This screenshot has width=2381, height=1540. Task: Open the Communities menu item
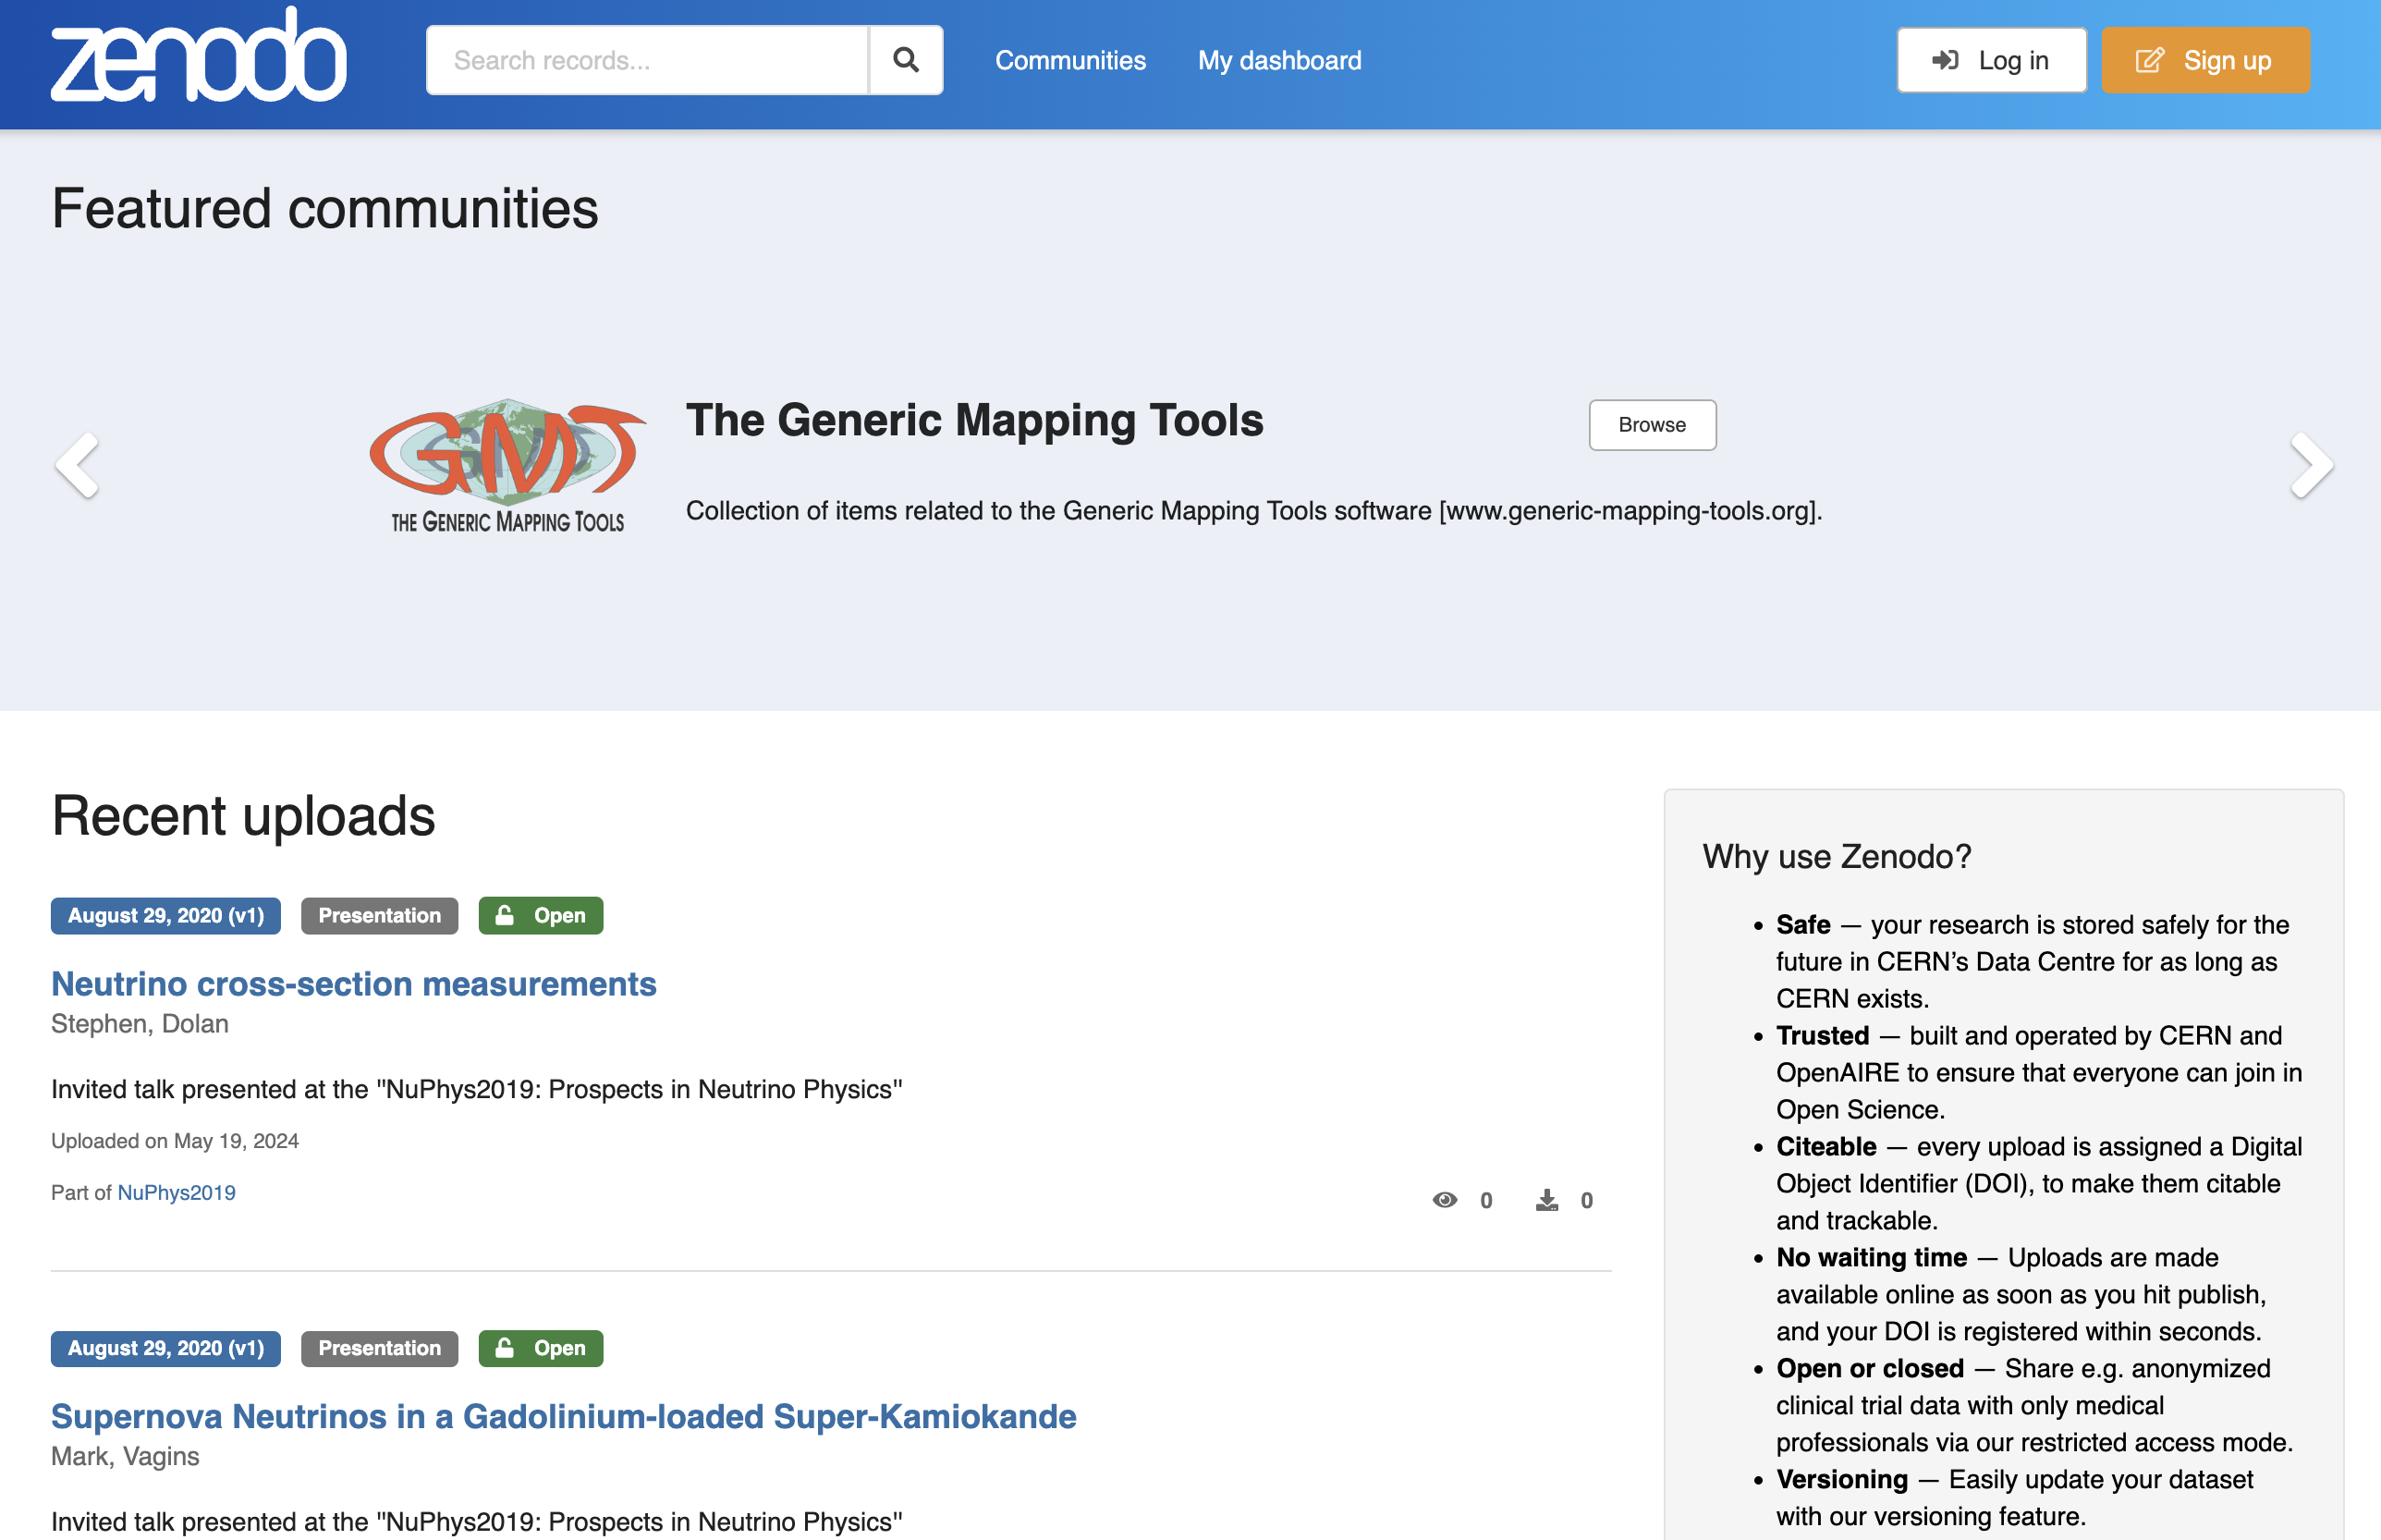point(1070,60)
